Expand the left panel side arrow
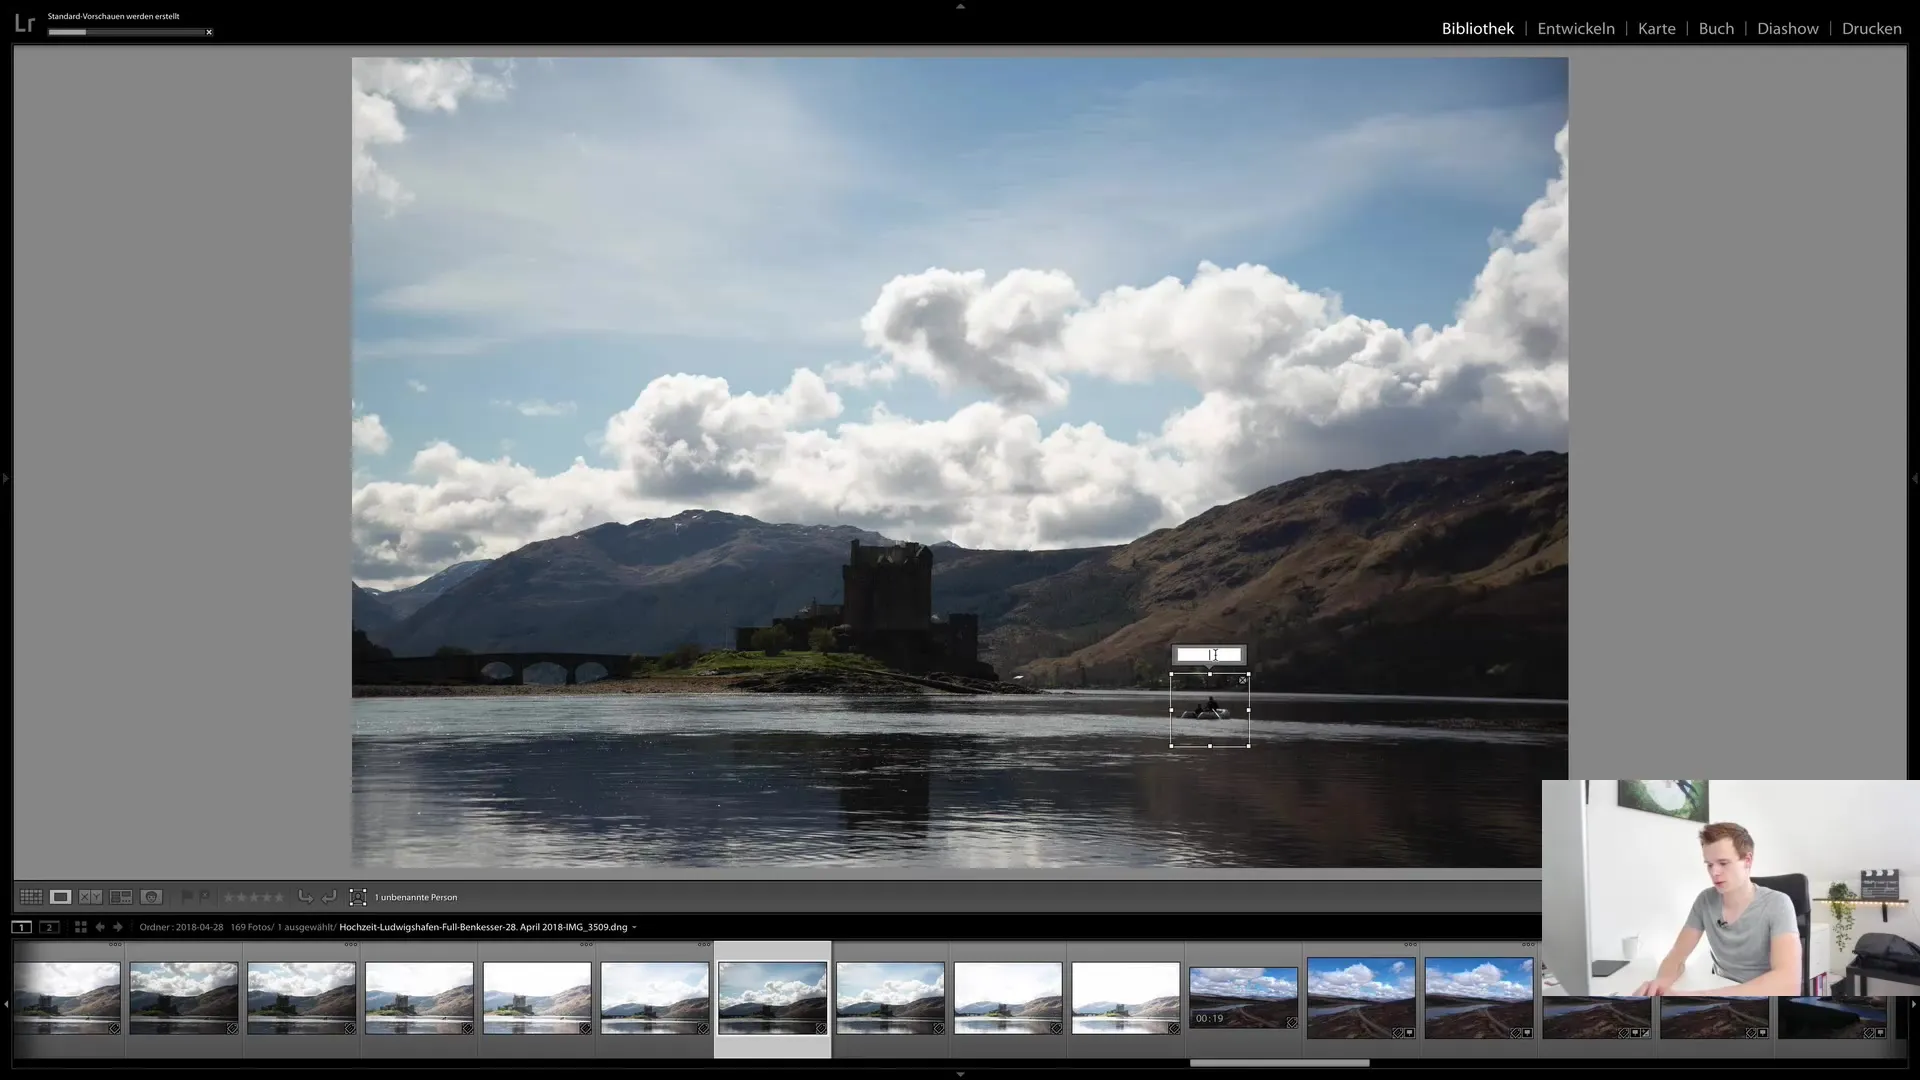1920x1080 pixels. [6, 479]
